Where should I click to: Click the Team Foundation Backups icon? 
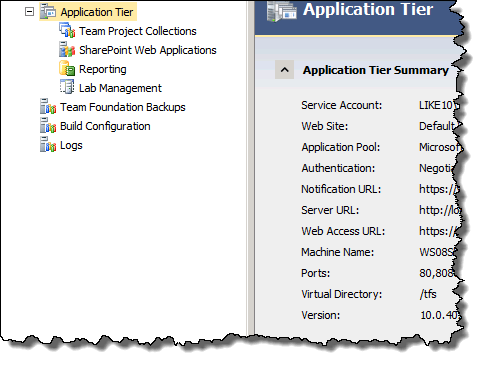click(x=48, y=107)
